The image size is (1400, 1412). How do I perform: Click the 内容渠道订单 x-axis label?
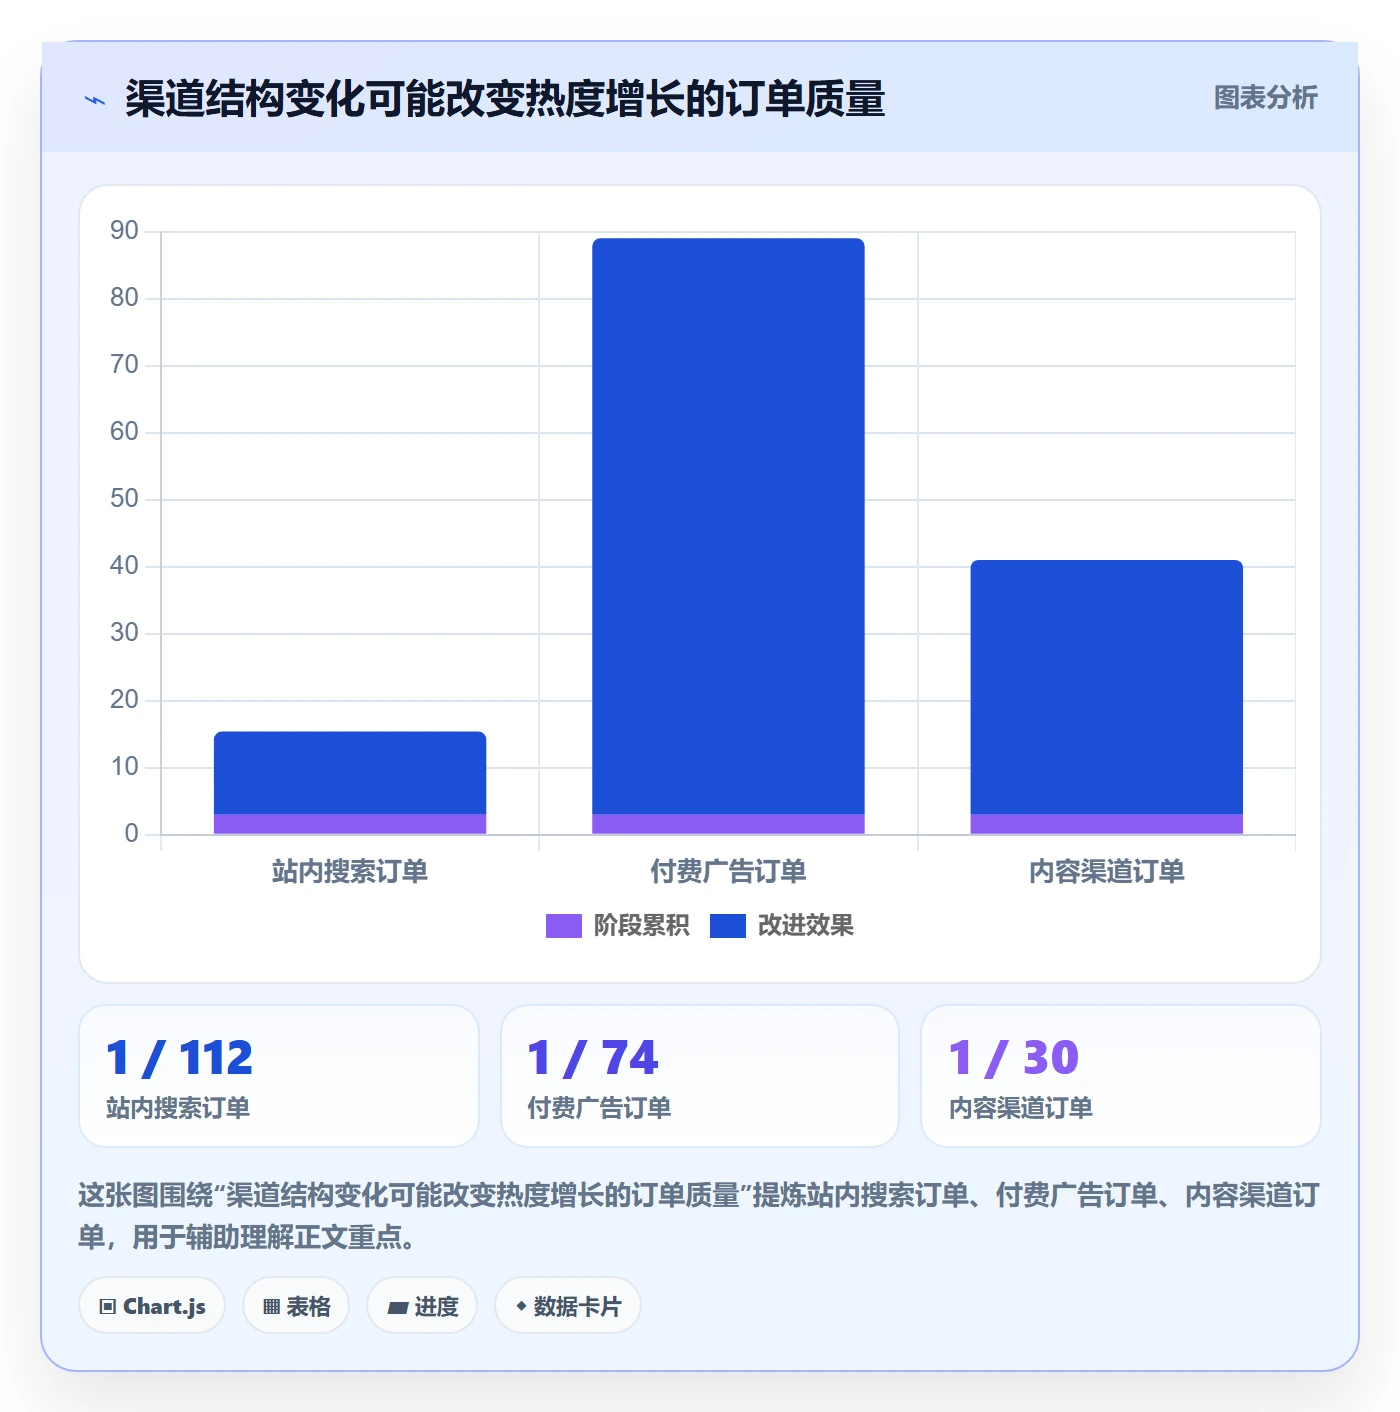tap(1106, 872)
